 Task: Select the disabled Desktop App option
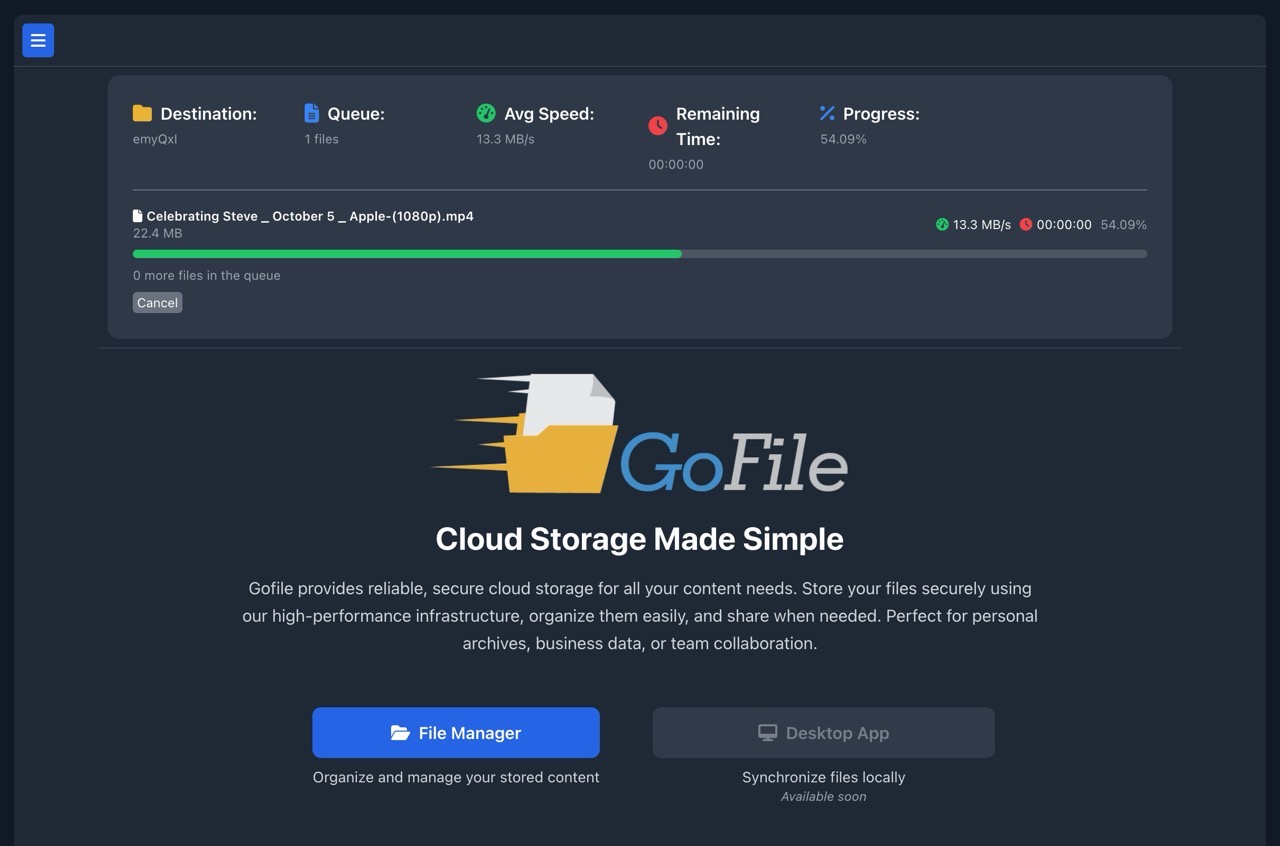coord(823,732)
